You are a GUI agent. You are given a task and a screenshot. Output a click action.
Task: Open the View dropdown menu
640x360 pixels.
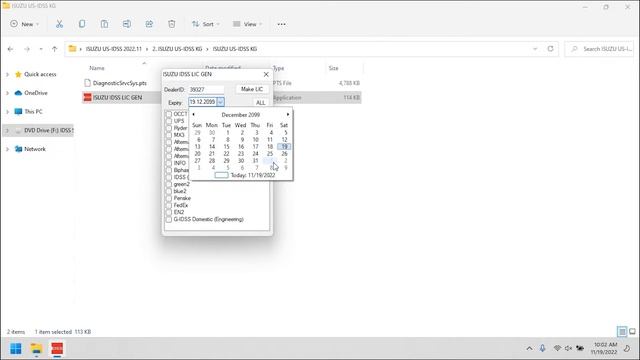[x=247, y=24]
